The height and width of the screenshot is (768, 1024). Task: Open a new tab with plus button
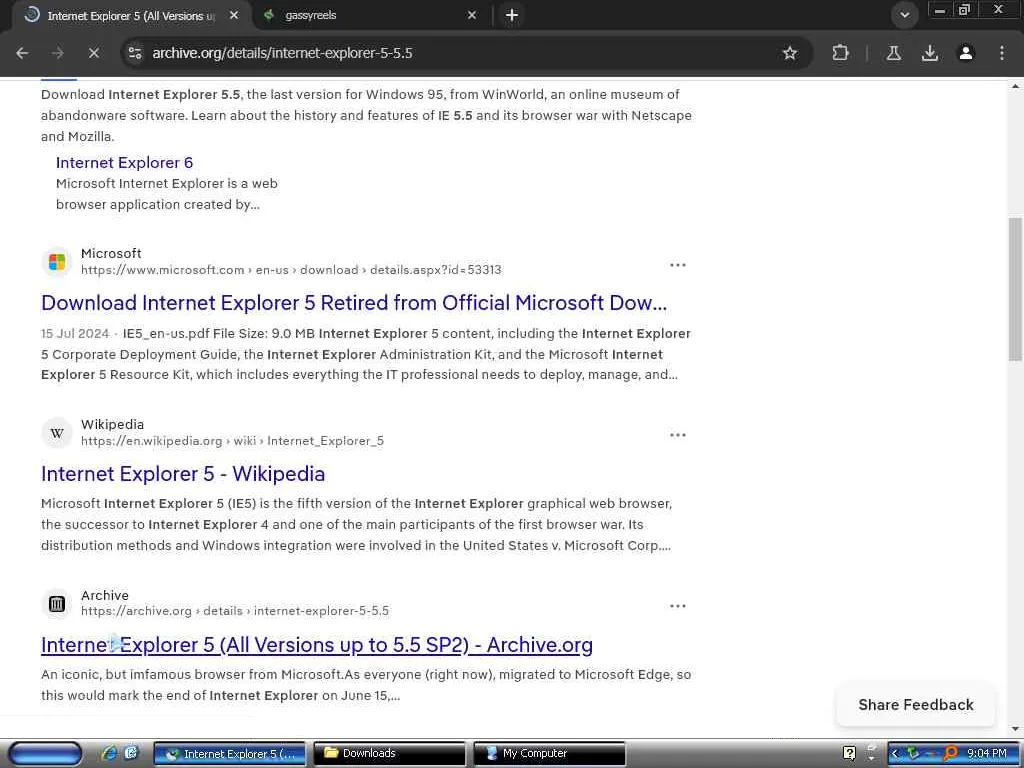tap(511, 15)
